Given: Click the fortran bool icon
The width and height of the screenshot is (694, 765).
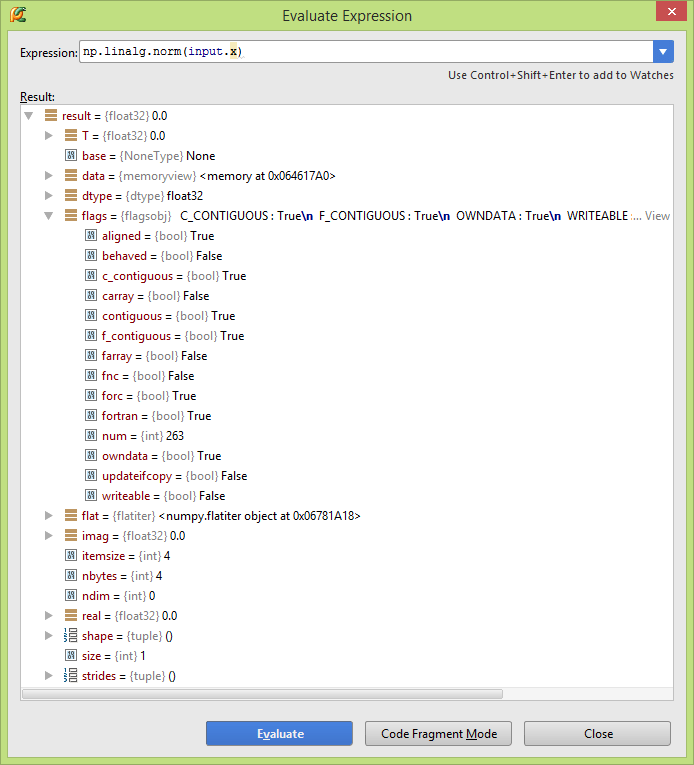Looking at the screenshot, I should (x=91, y=415).
